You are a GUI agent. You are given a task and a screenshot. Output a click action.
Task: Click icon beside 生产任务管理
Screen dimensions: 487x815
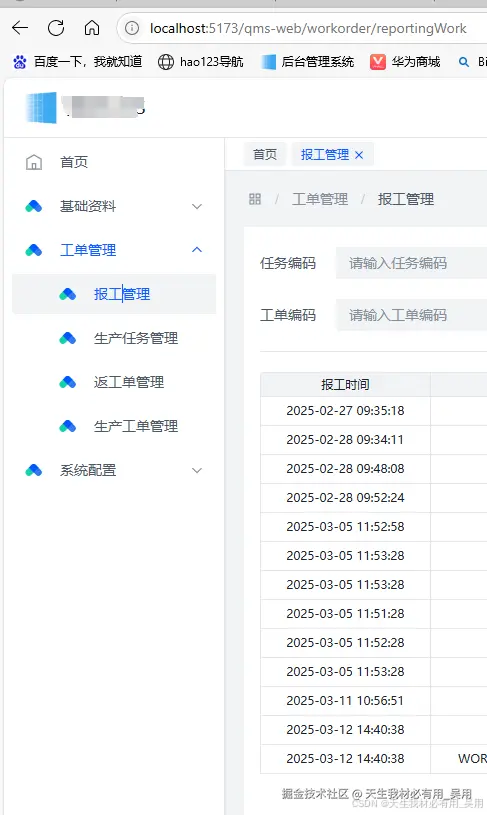click(68, 338)
